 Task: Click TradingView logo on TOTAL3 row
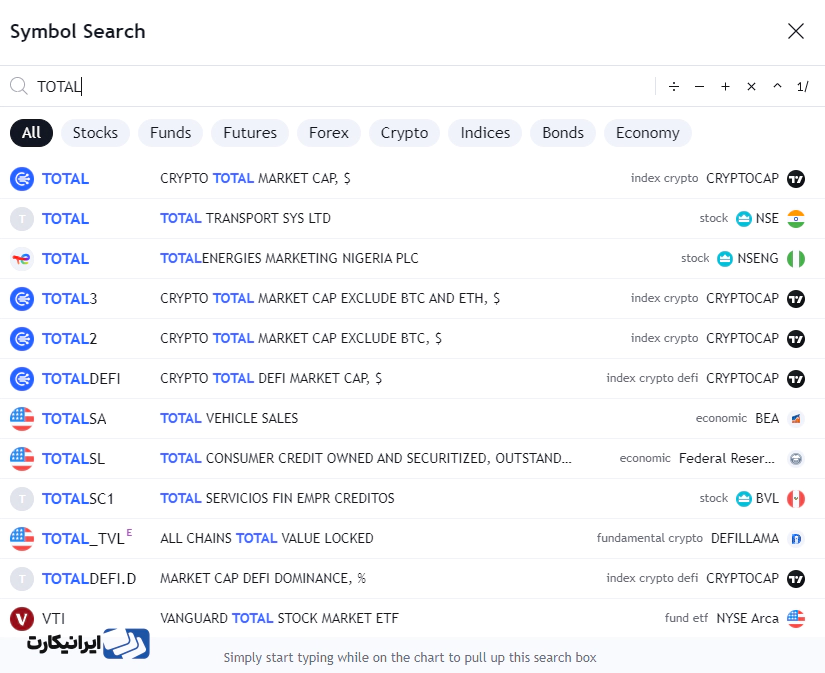tap(796, 299)
